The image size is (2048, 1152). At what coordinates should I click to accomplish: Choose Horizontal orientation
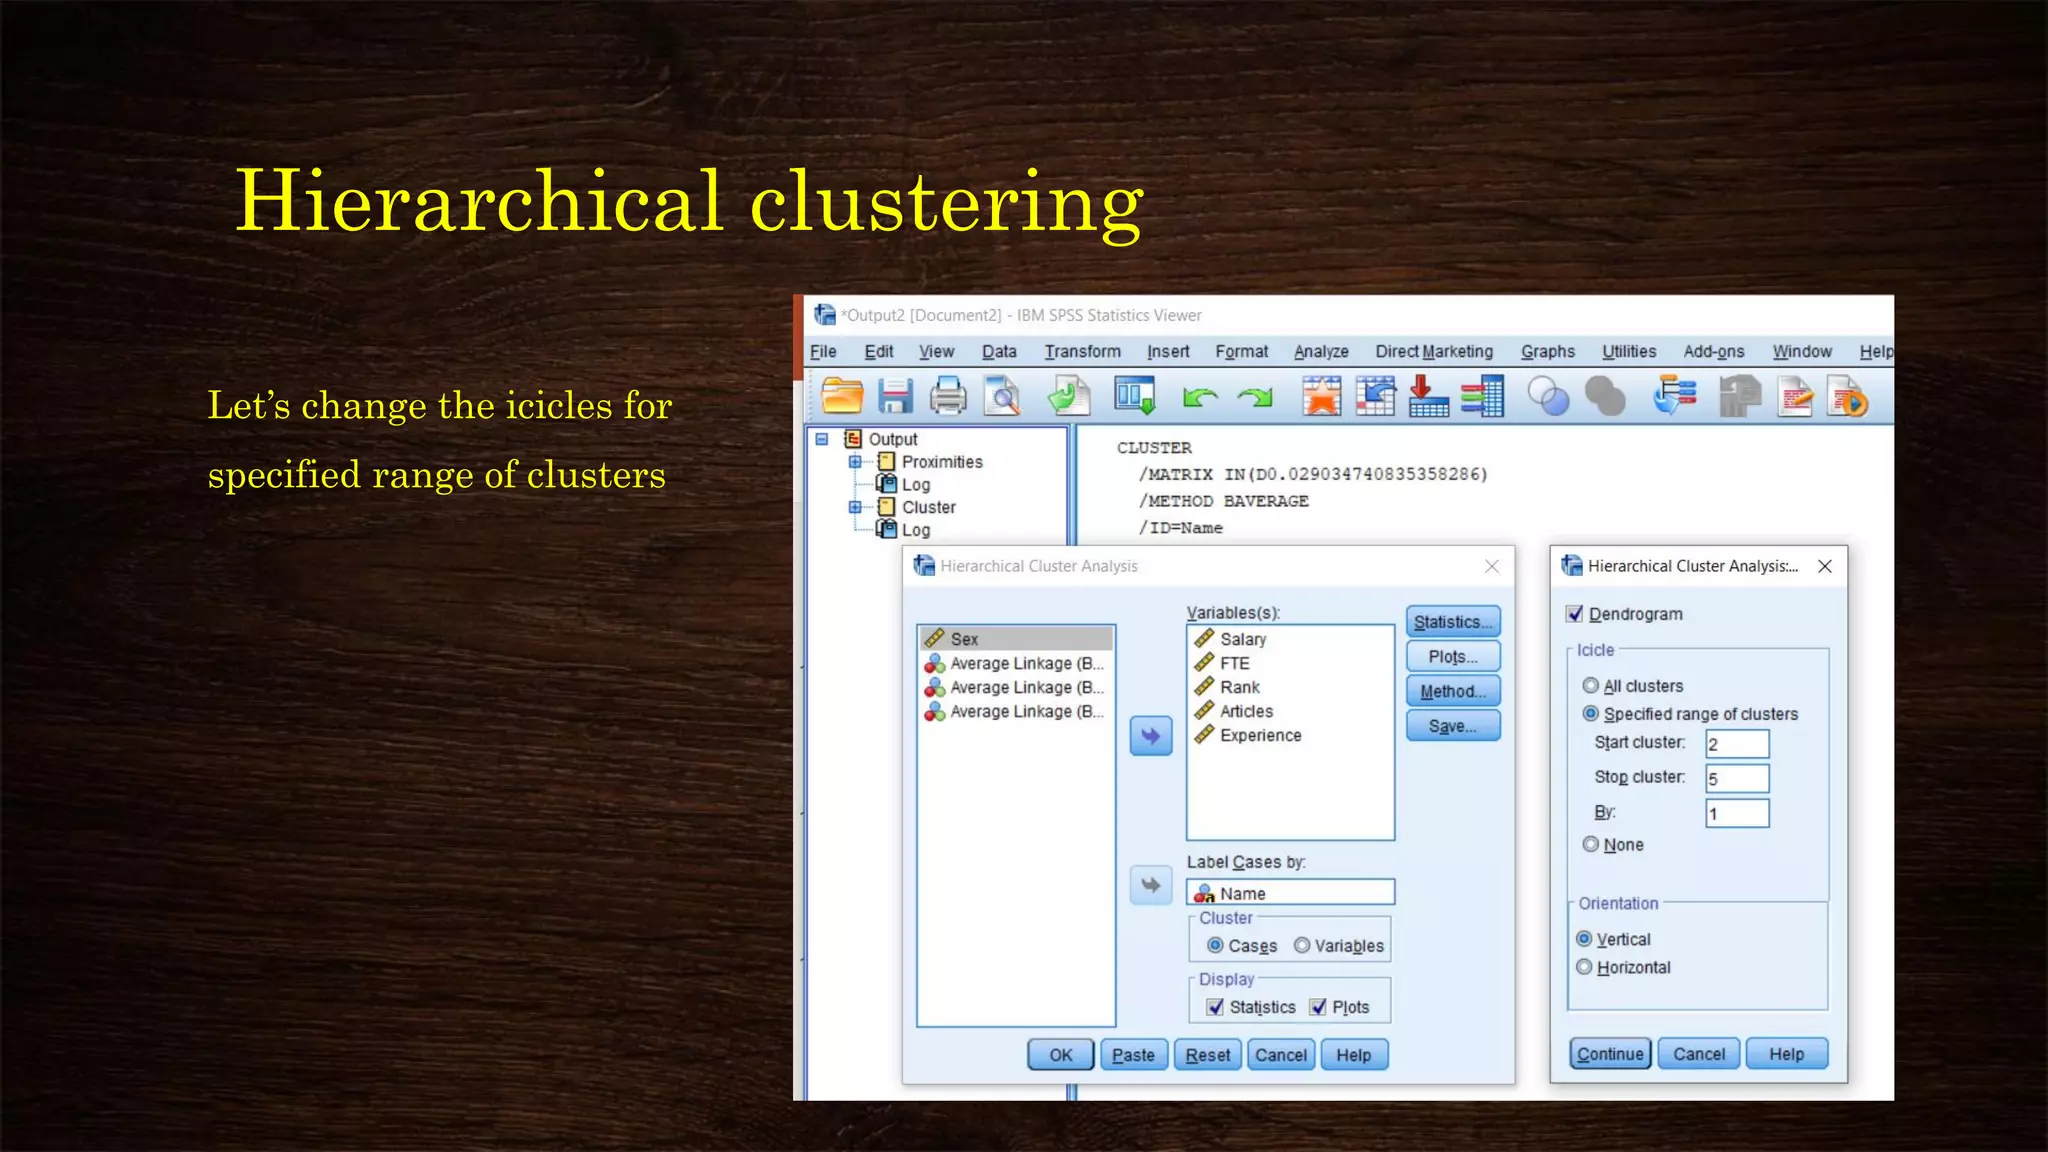[x=1584, y=967]
